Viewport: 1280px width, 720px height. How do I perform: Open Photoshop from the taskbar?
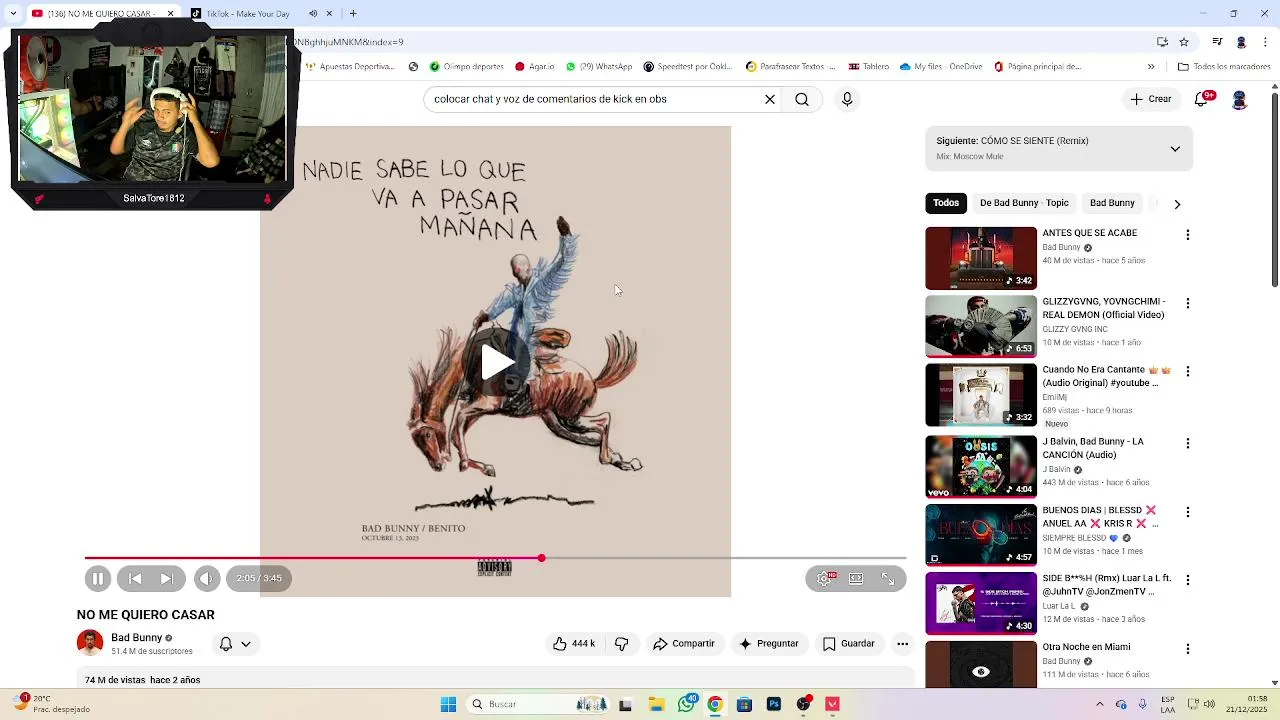(x=774, y=704)
